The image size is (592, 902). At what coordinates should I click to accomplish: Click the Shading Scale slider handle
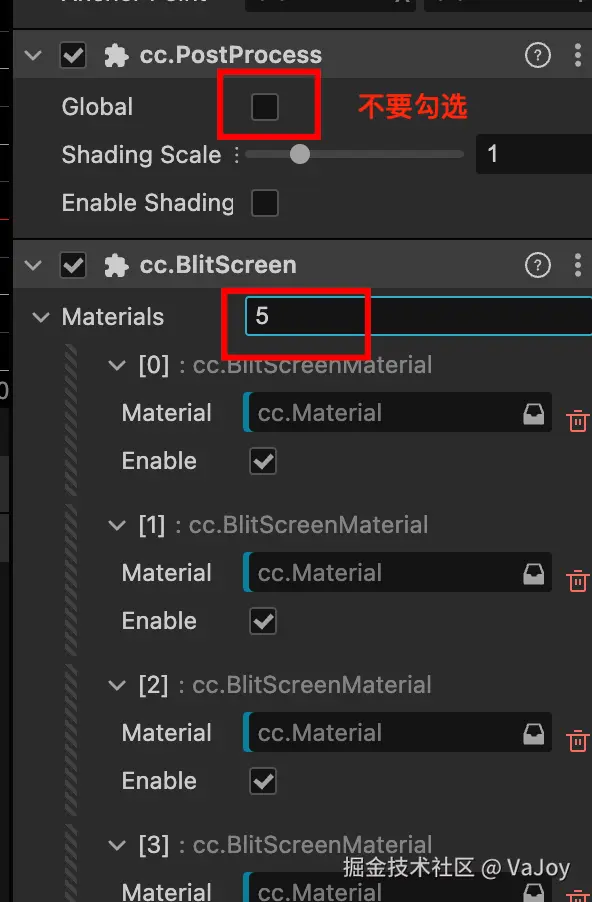click(x=300, y=154)
